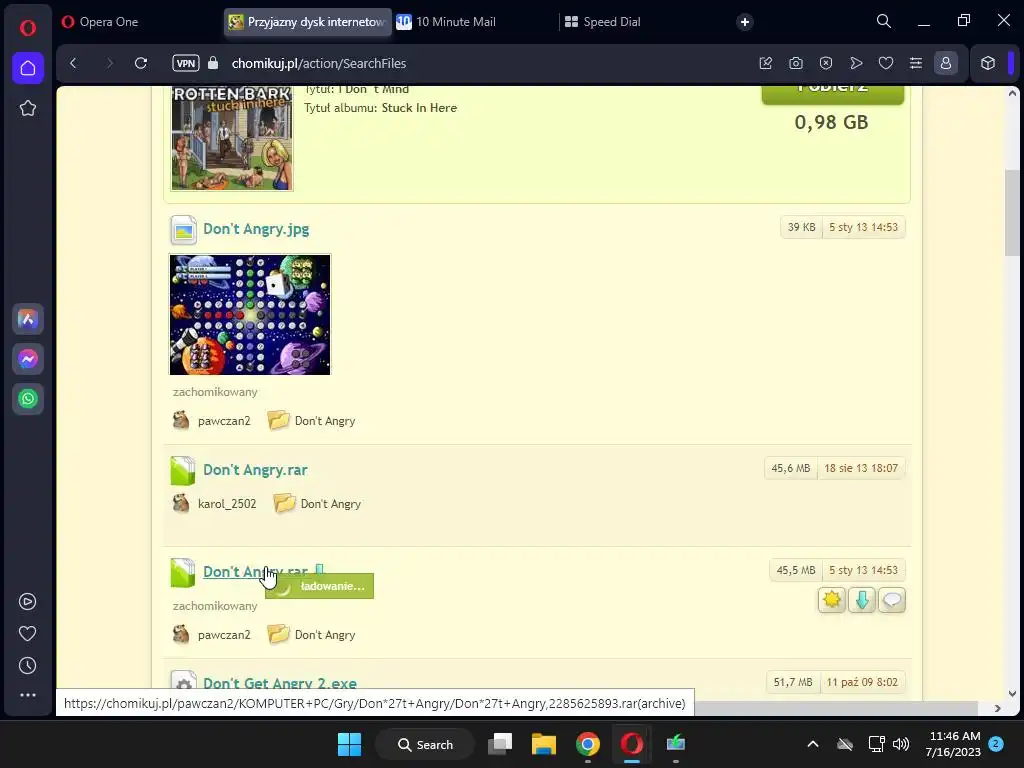Open bookmarks star in sidebar
Image resolution: width=1024 pixels, height=768 pixels.
27,108
